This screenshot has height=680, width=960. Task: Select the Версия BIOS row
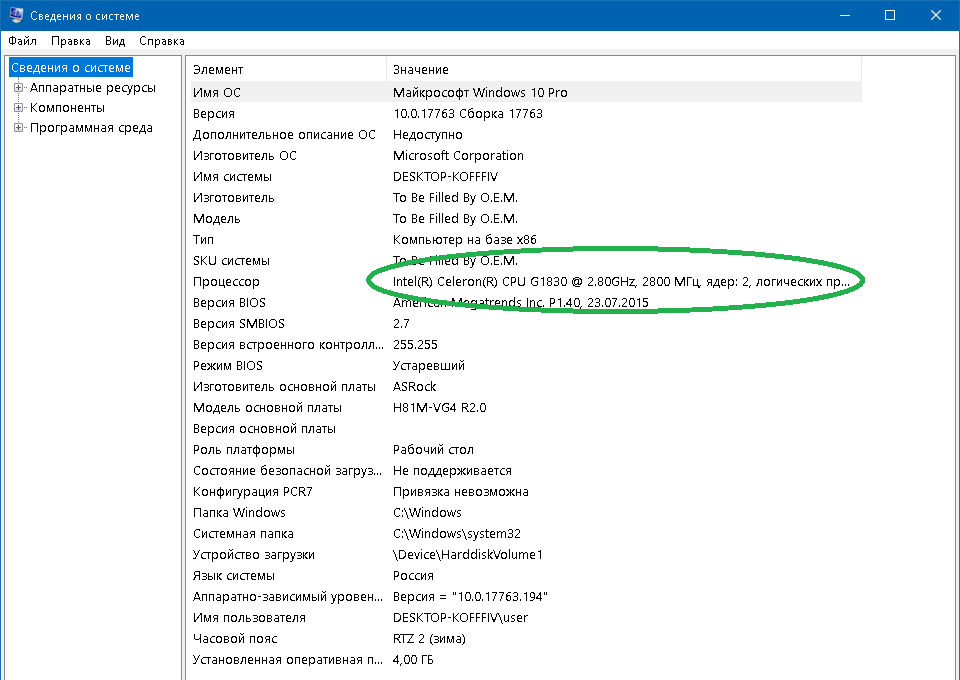[x=229, y=303]
